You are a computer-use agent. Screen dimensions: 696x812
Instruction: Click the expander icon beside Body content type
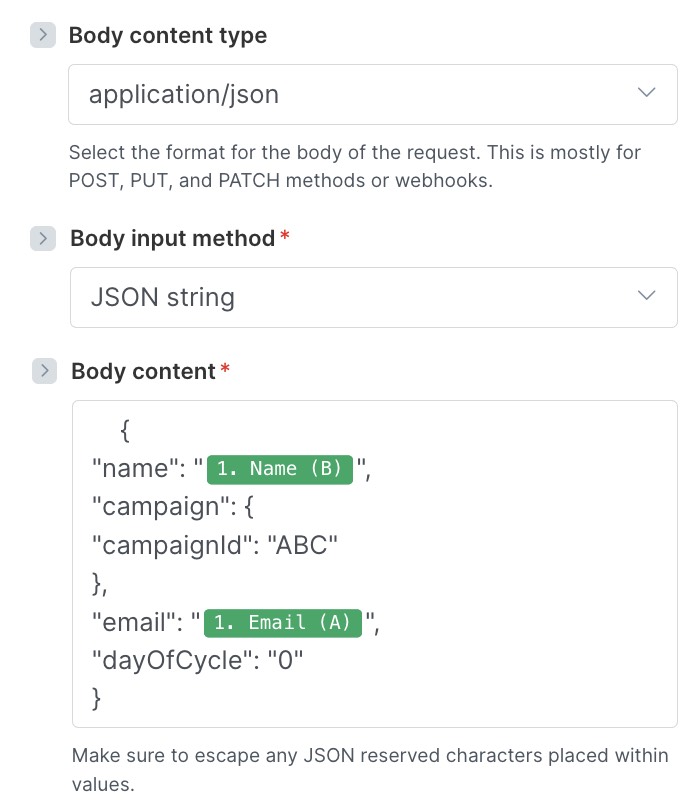pos(44,35)
